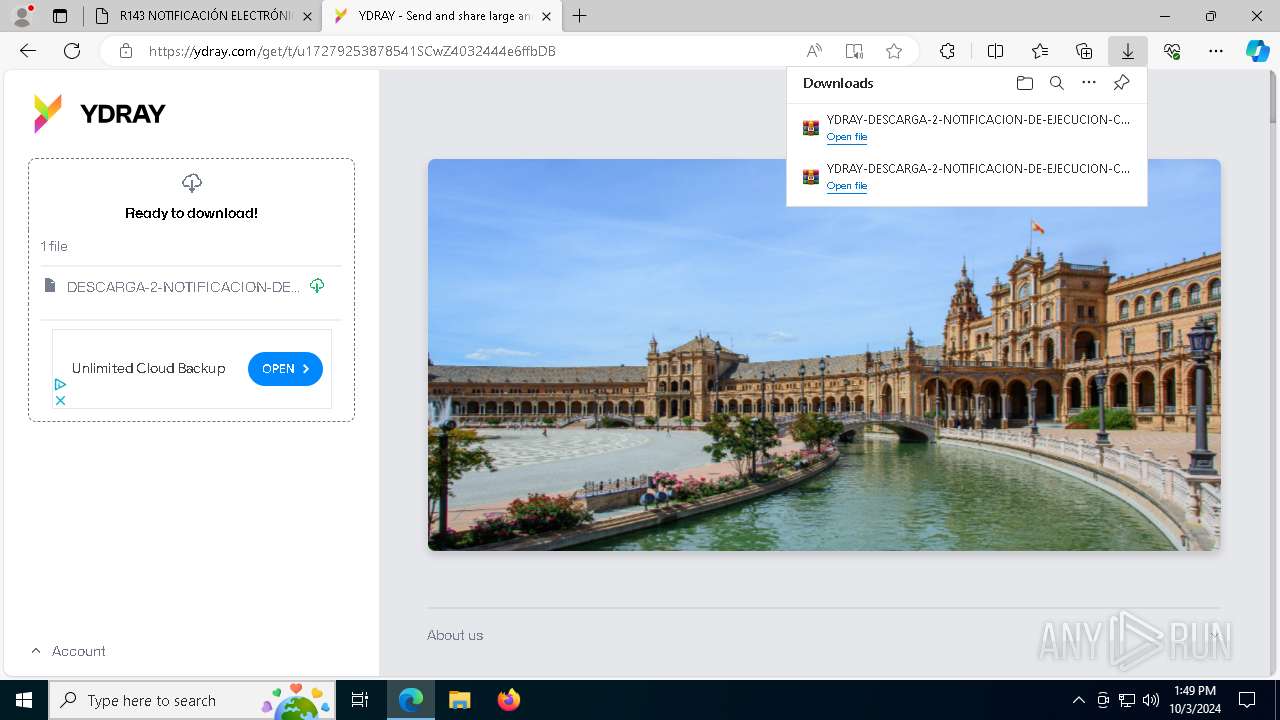Close the Unlimited Cloud Backup ad
This screenshot has height=720, width=1280.
[x=60, y=400]
